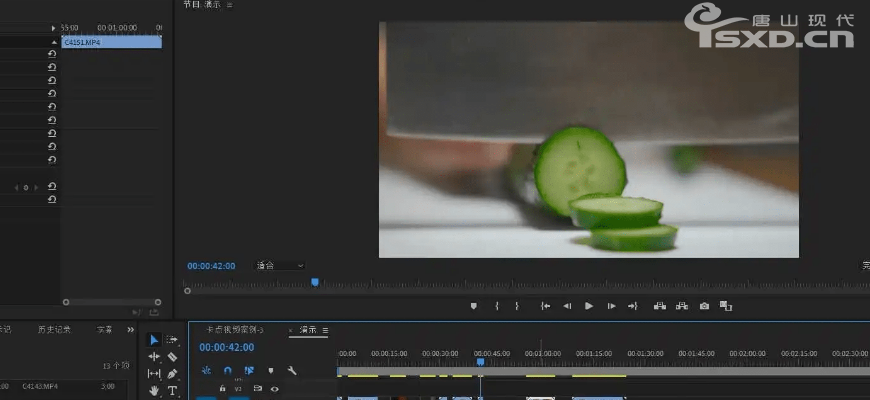The image size is (870, 400).
Task: Click the Export Frame camera icon
Action: point(704,306)
